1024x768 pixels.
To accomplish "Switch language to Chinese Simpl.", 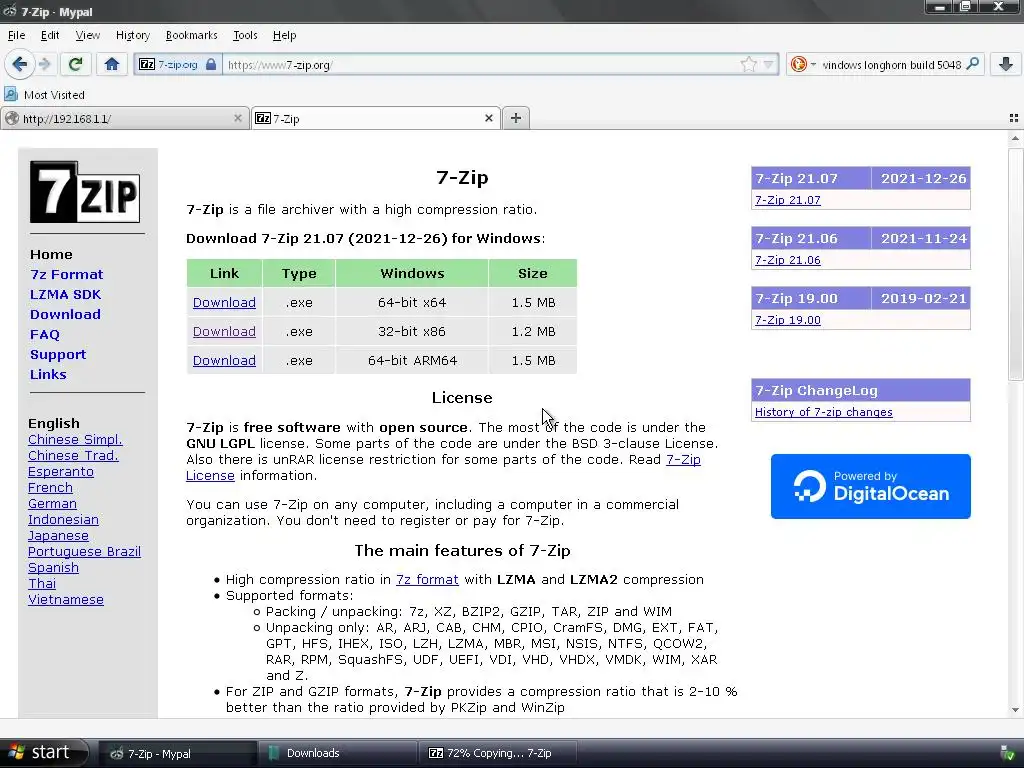I will pyautogui.click(x=75, y=440).
